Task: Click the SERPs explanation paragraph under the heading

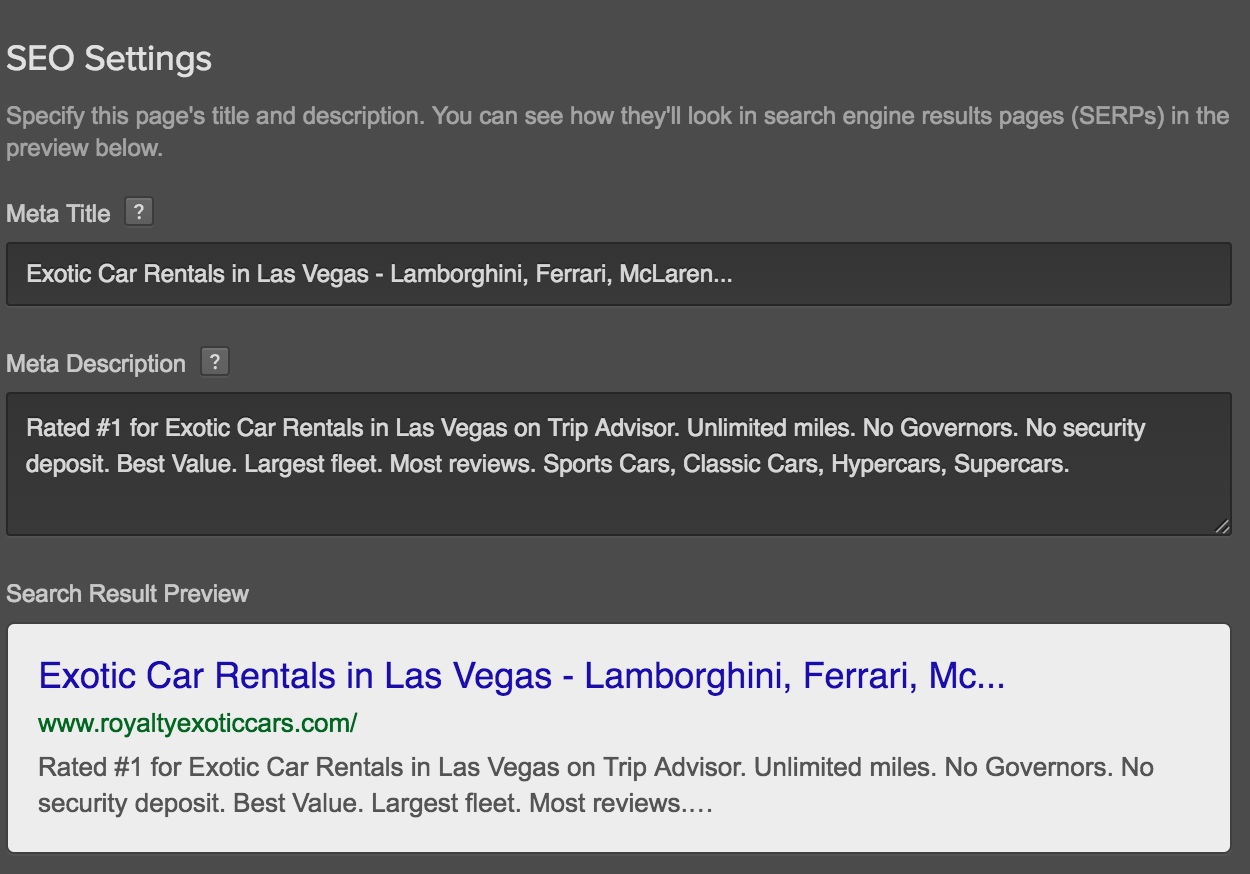Action: coord(617,132)
